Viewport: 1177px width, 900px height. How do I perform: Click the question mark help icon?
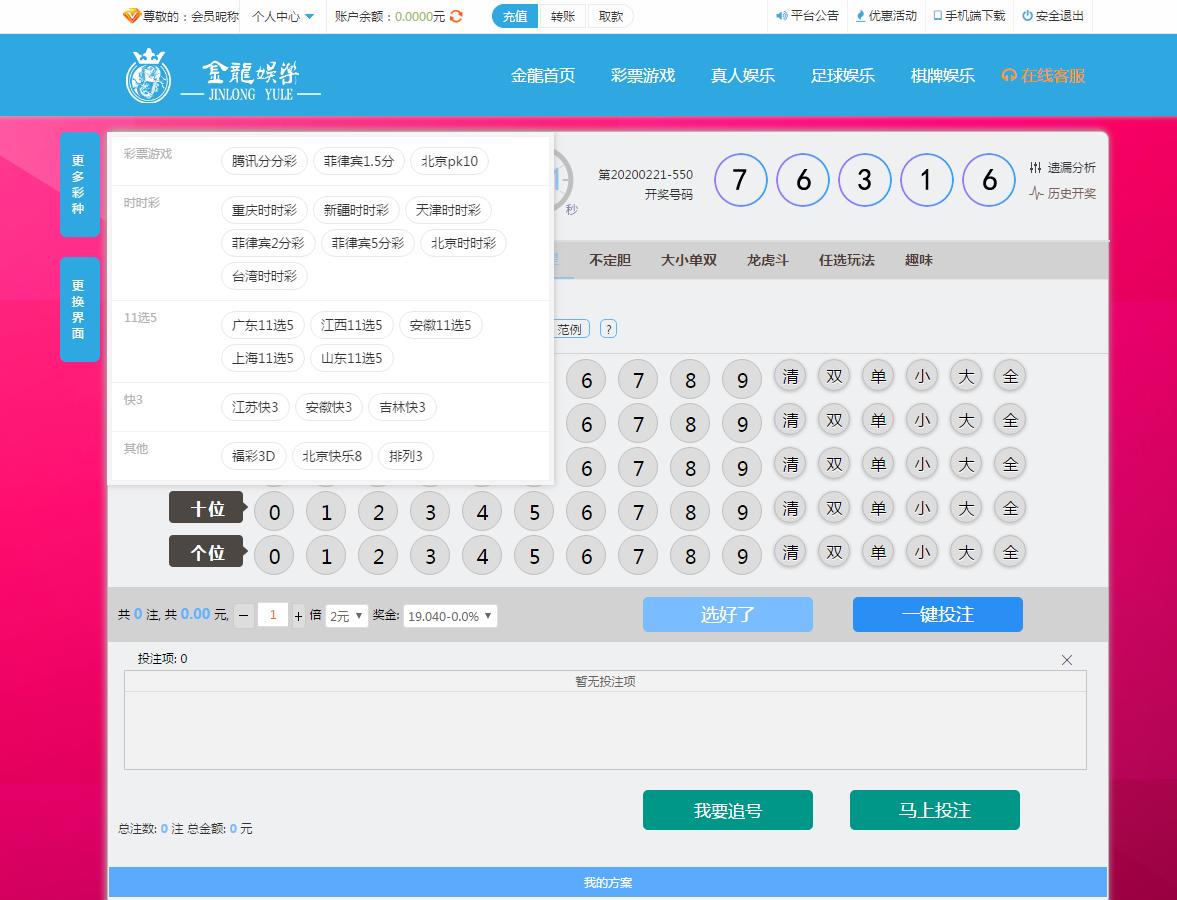coord(608,329)
